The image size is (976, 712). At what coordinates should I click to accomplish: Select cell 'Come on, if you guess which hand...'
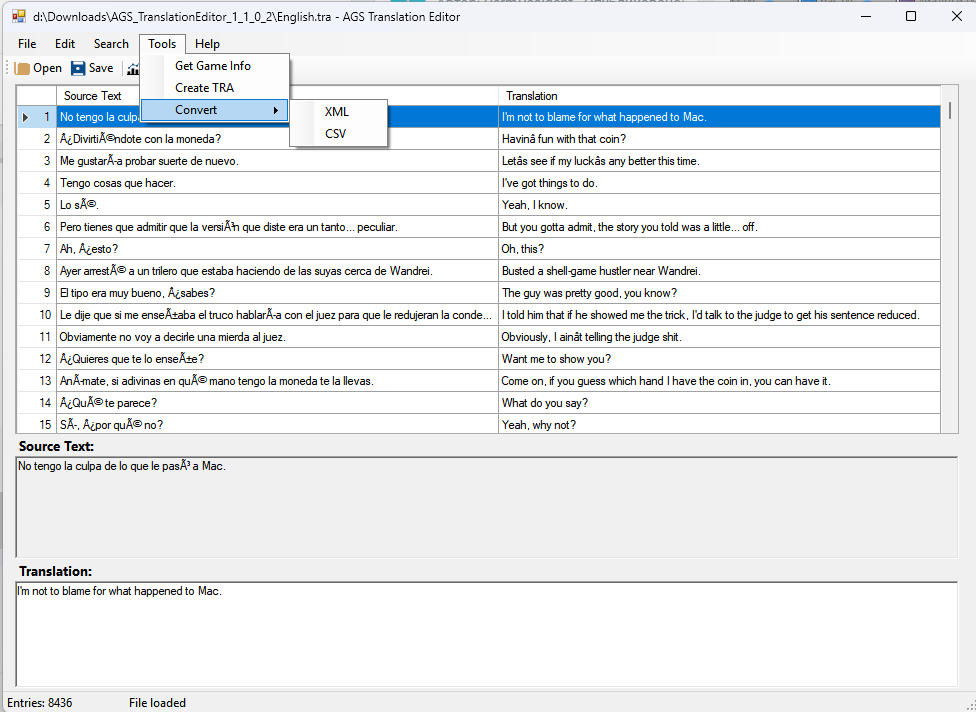(x=720, y=381)
